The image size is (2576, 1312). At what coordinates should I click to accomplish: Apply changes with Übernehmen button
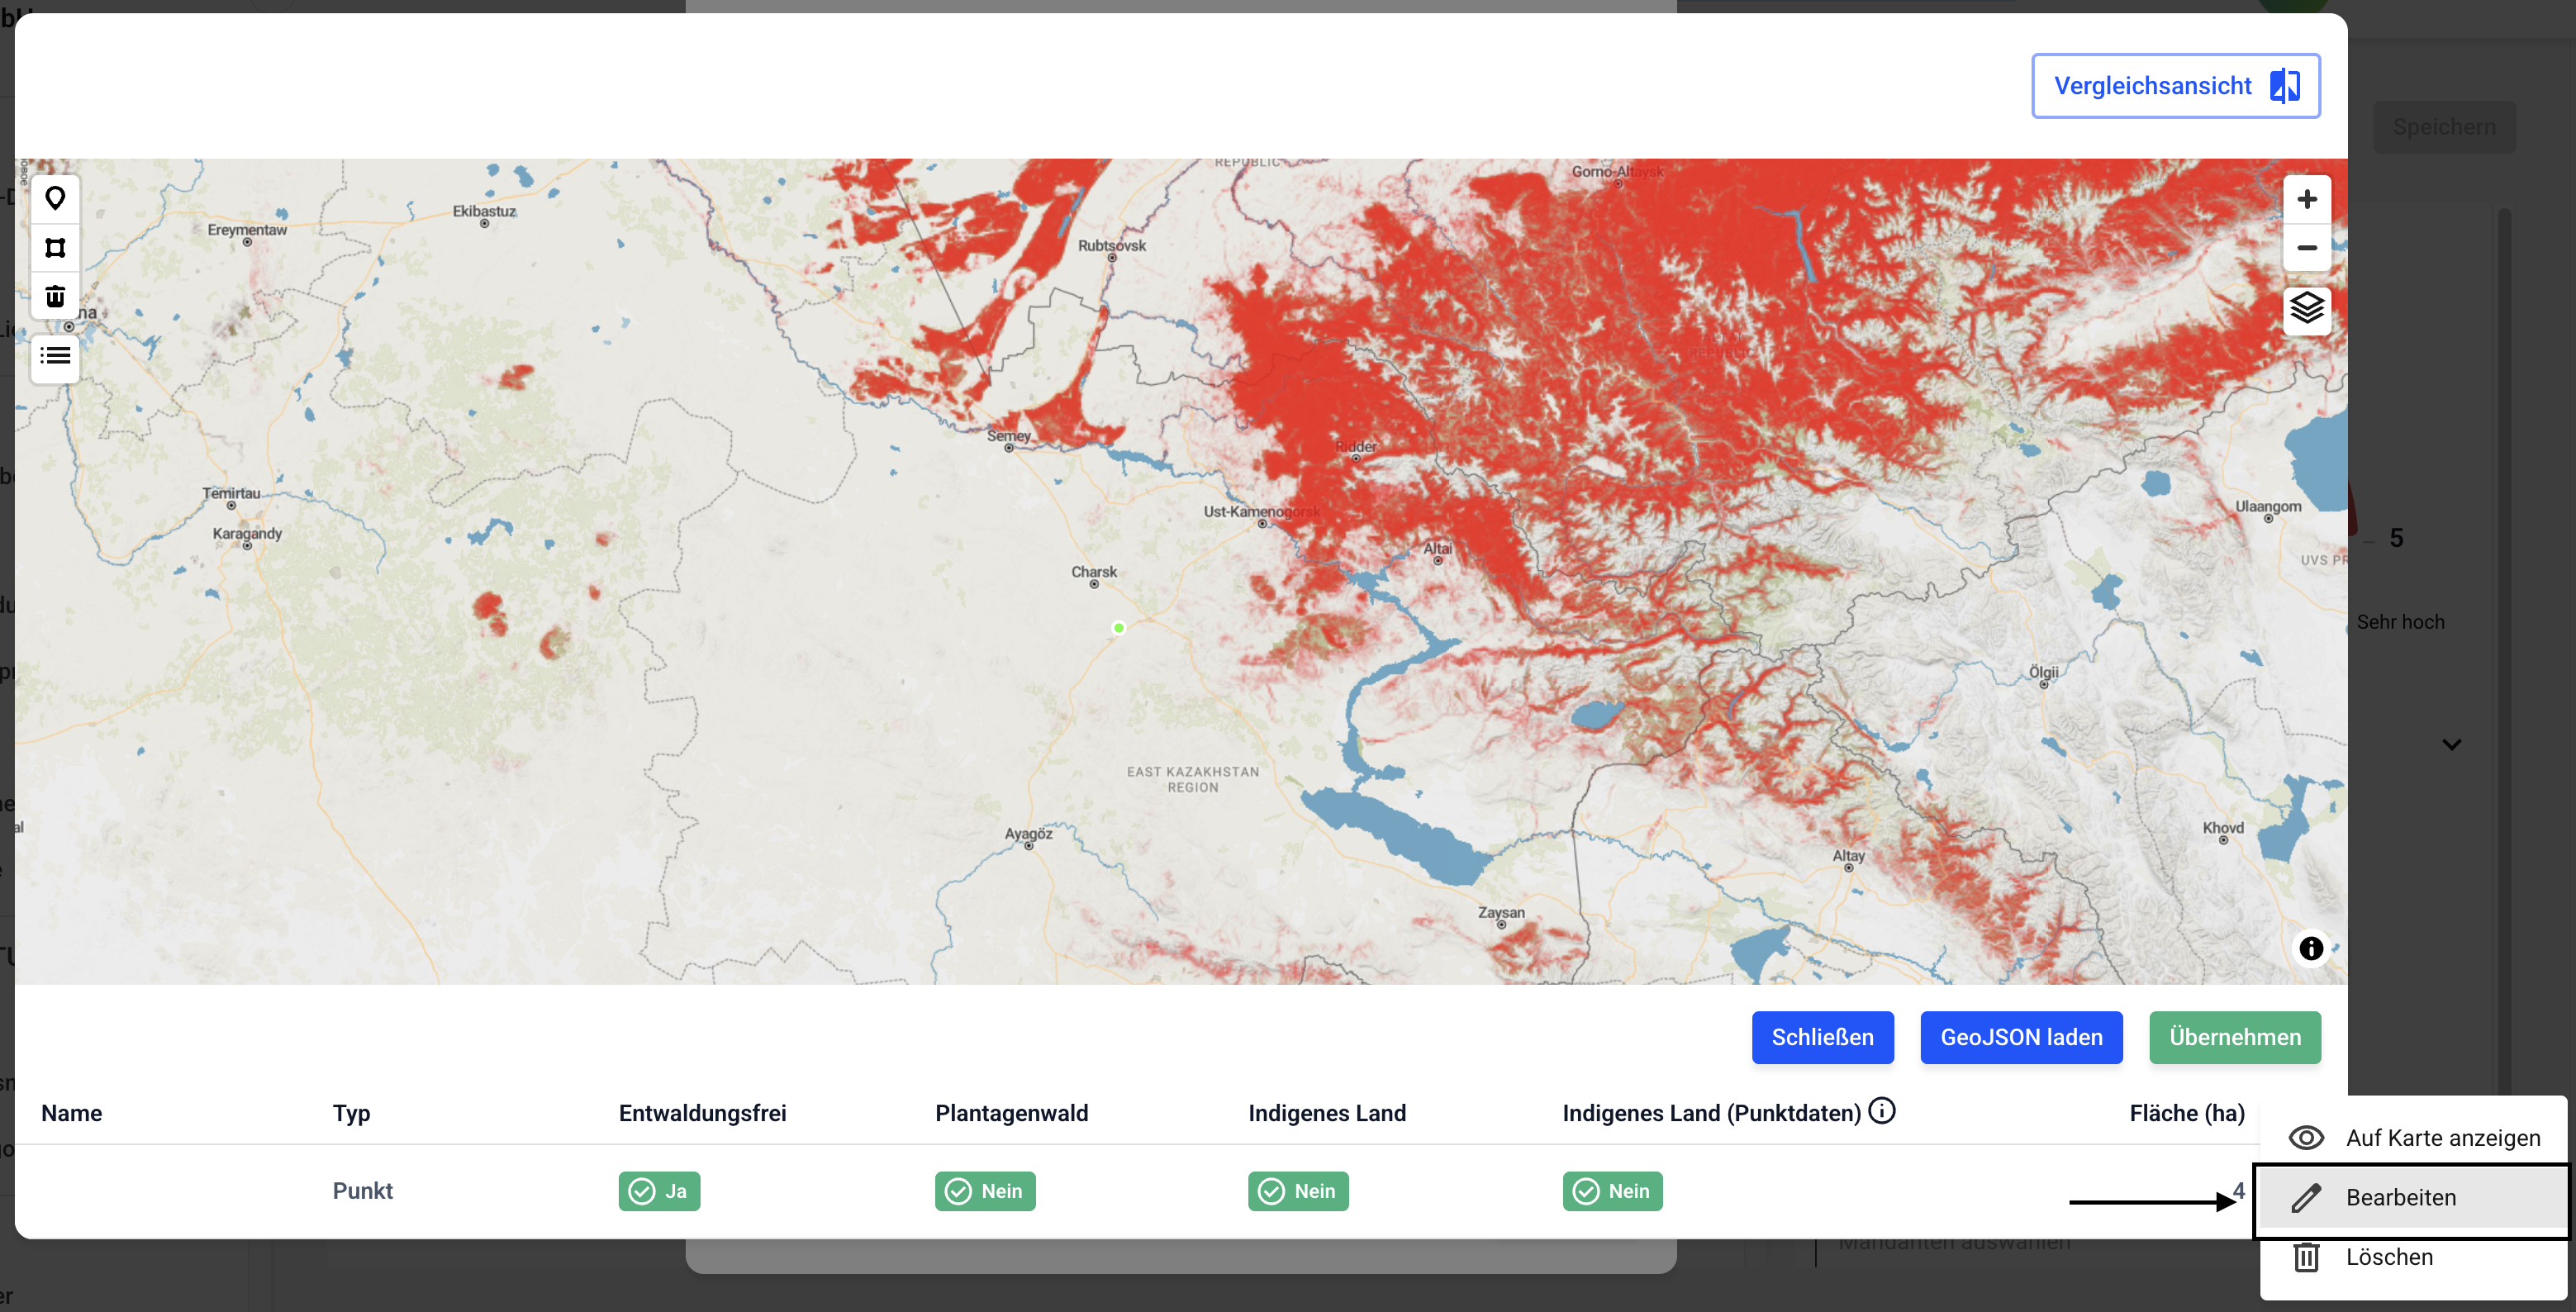pos(2235,1037)
